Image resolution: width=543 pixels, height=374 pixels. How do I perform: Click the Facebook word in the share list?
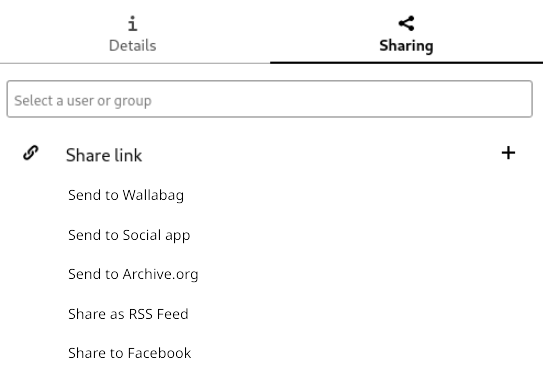click(159, 353)
